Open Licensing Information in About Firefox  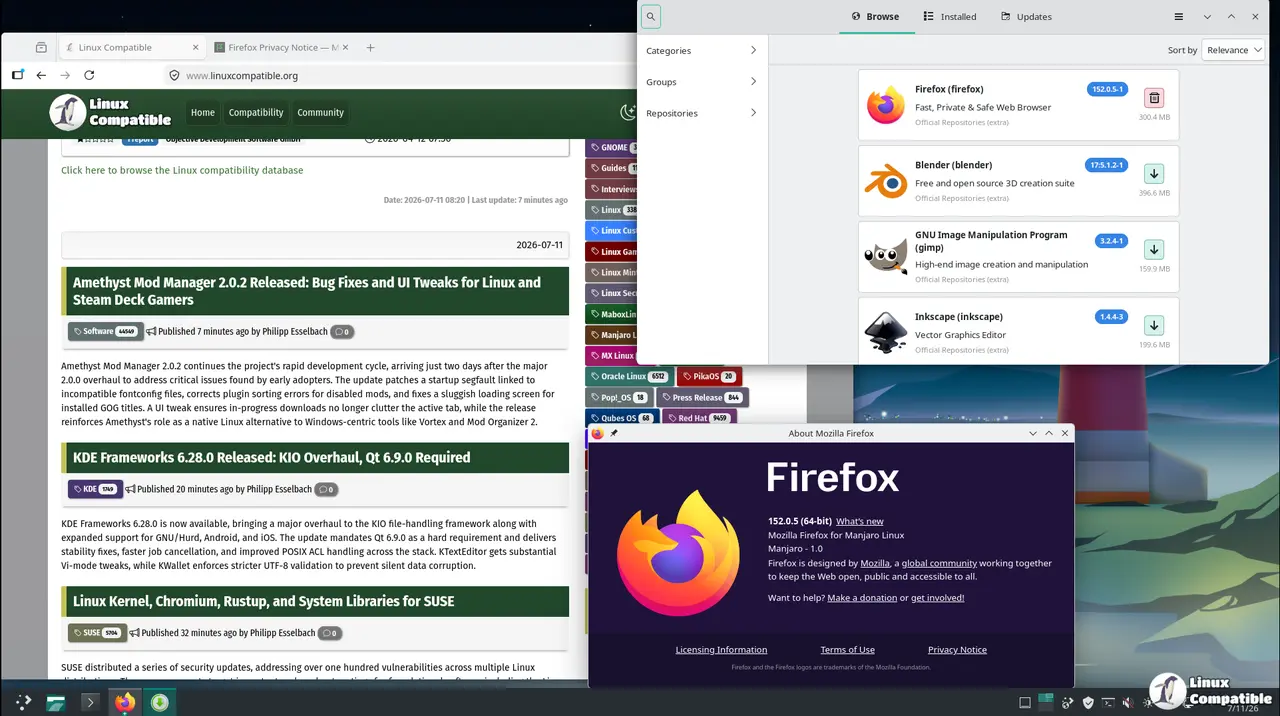click(x=721, y=650)
